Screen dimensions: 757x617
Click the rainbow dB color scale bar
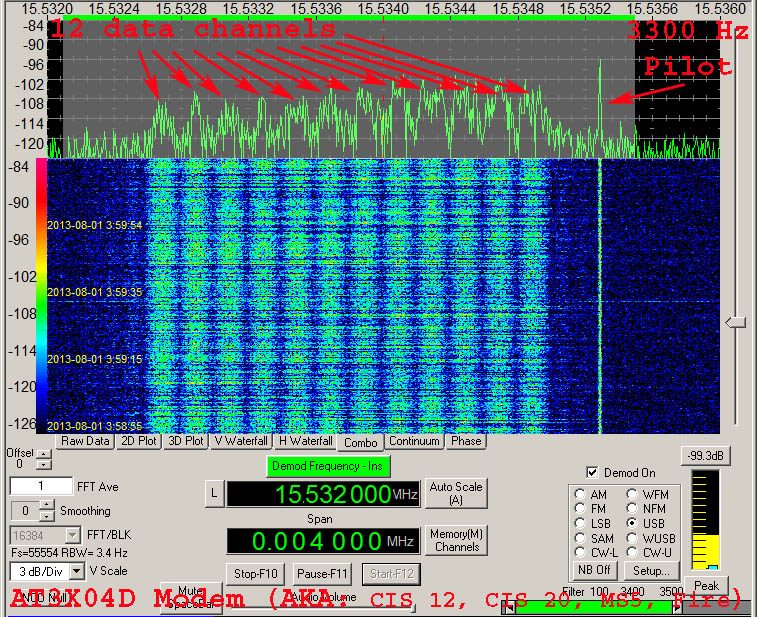(x=42, y=295)
